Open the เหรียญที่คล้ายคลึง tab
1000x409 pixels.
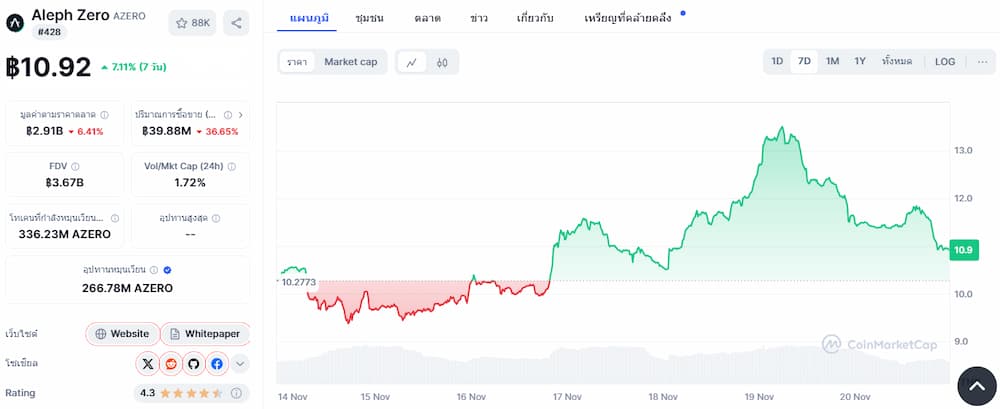pos(628,18)
